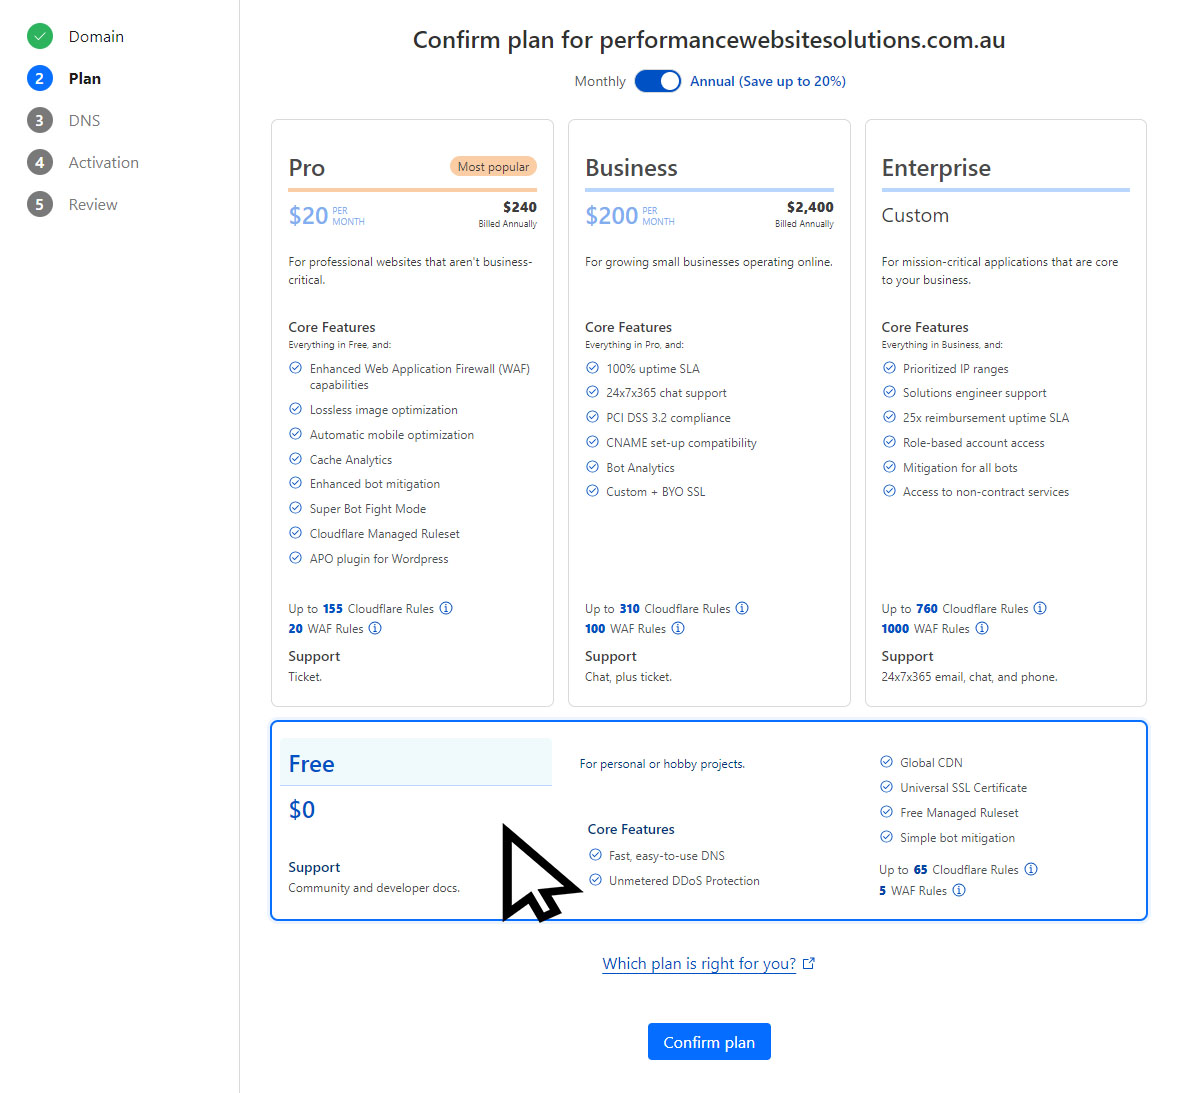This screenshot has width=1198, height=1093.
Task: Open the Cloudflare Rules info tooltip in Pro plan
Action: 446,608
